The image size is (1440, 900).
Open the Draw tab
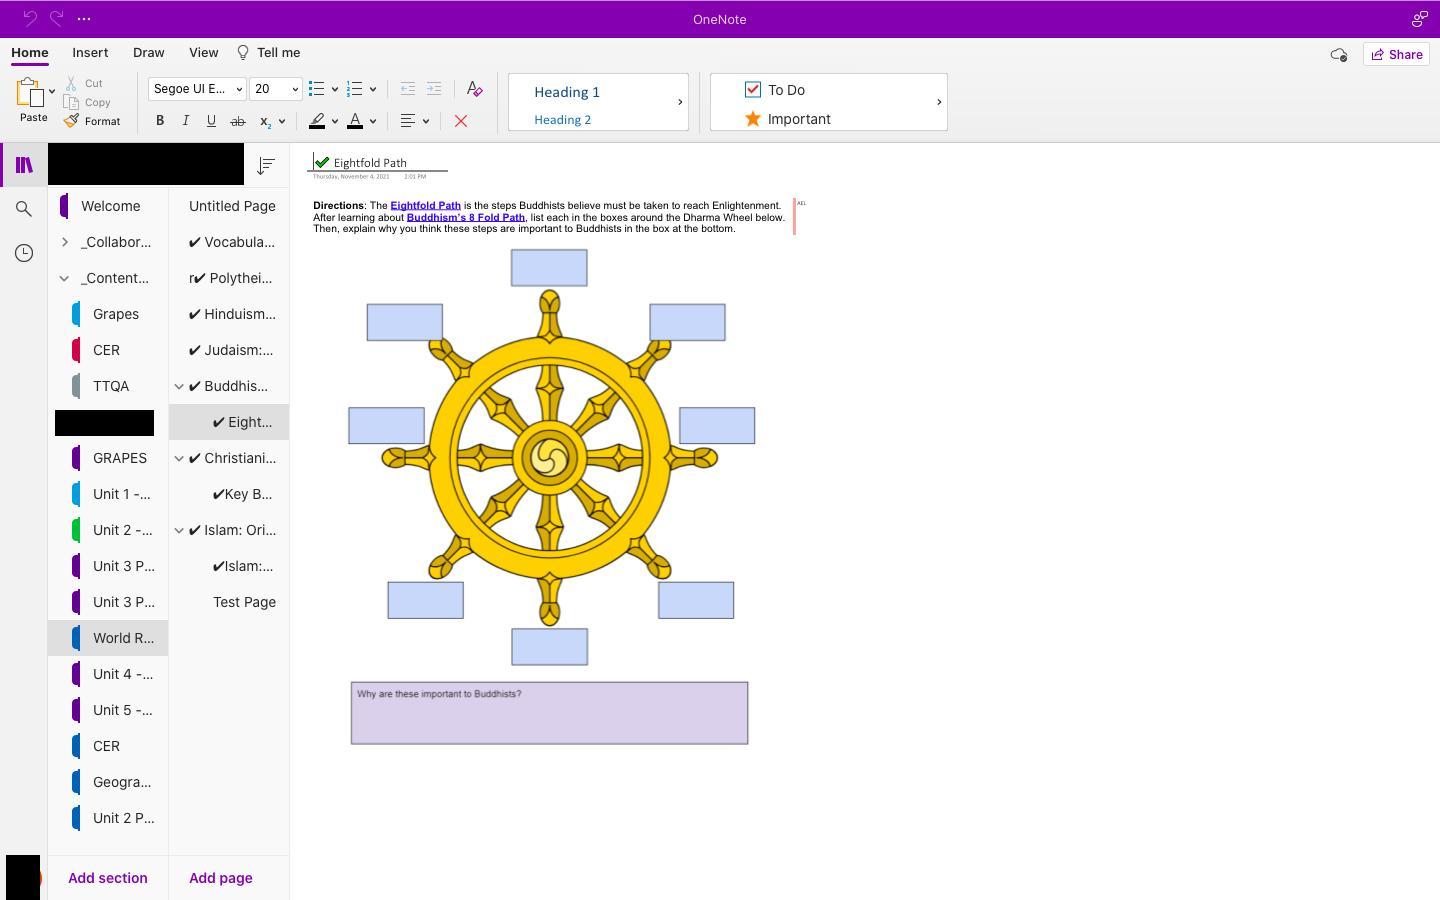pyautogui.click(x=148, y=53)
